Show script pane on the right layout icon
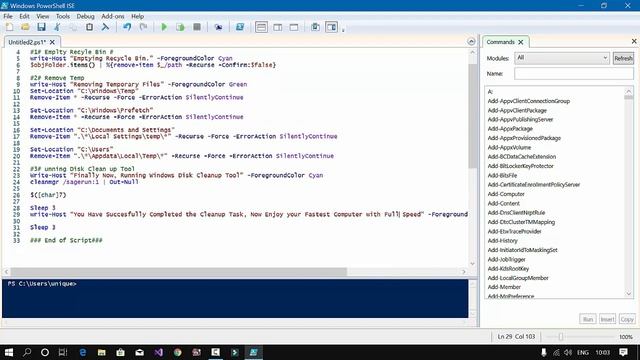Image resolution: width=640 pixels, height=360 pixels. (x=278, y=27)
